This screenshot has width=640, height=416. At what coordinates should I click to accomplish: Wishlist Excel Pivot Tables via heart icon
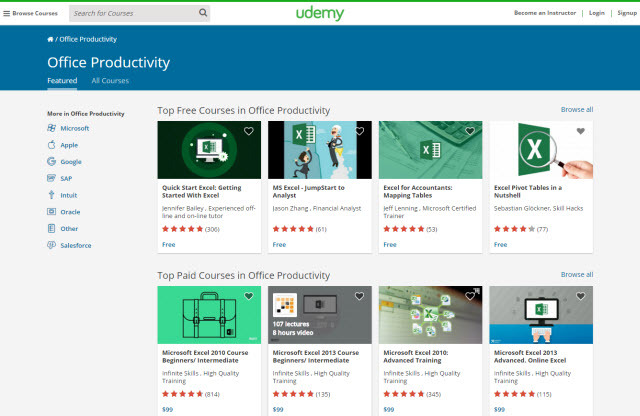[x=580, y=131]
